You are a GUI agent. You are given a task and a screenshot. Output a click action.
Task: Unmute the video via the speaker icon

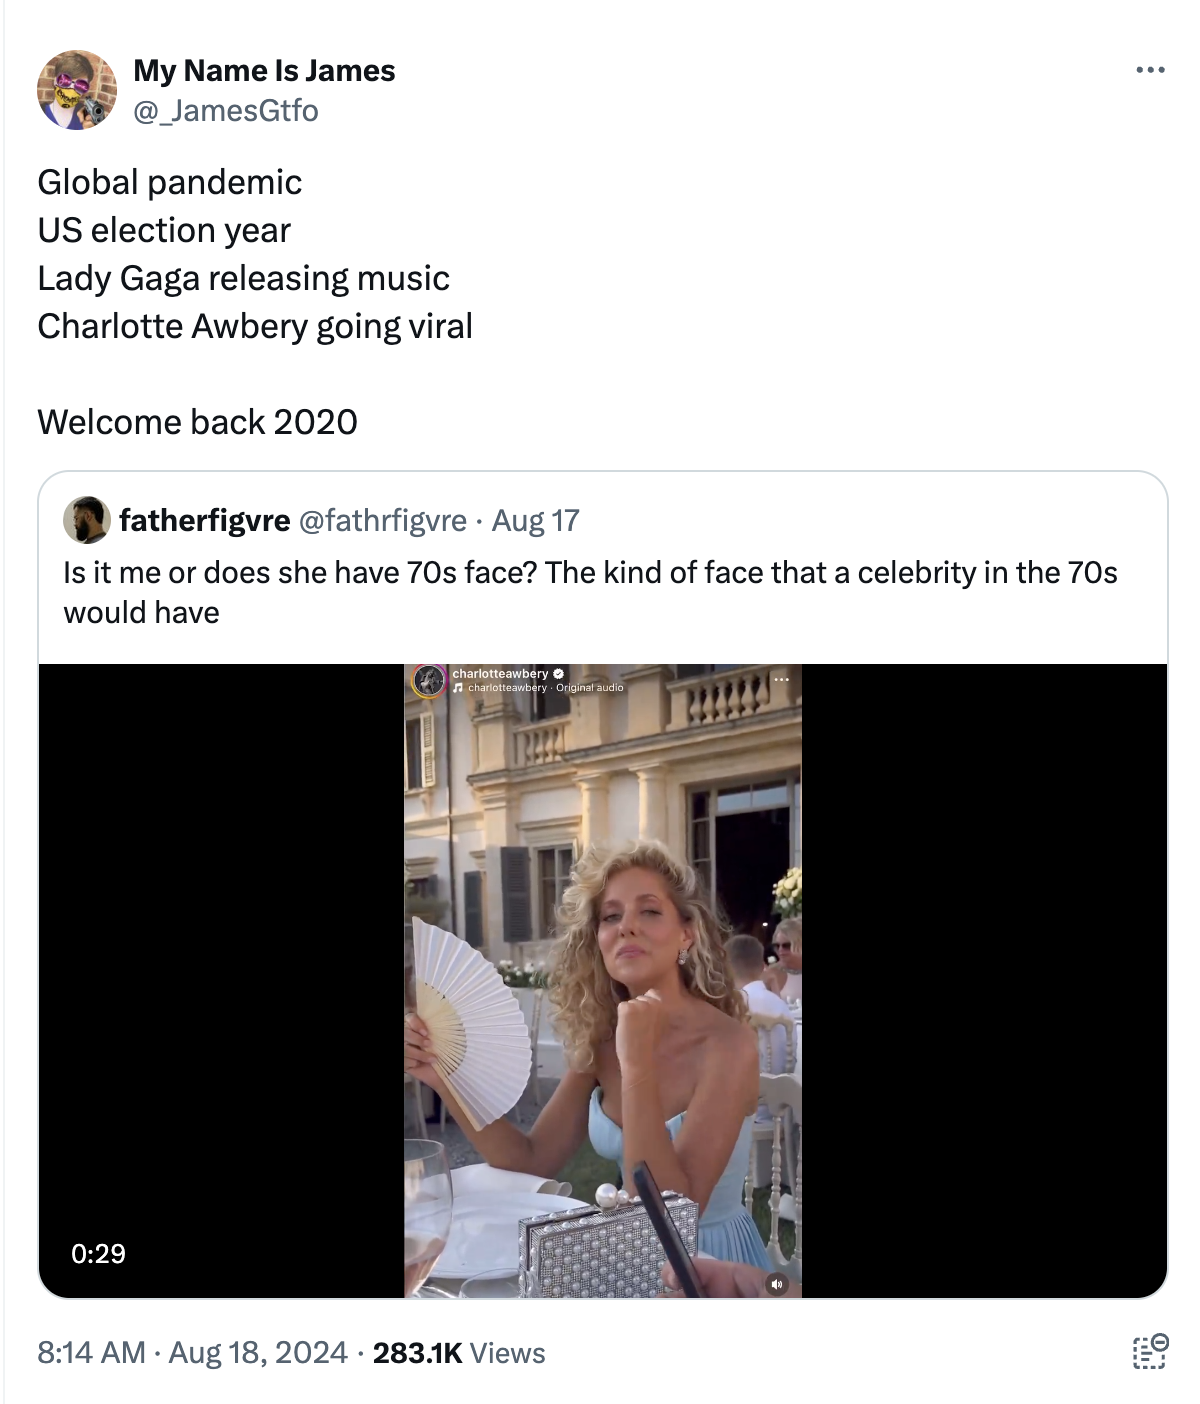[x=777, y=1284]
